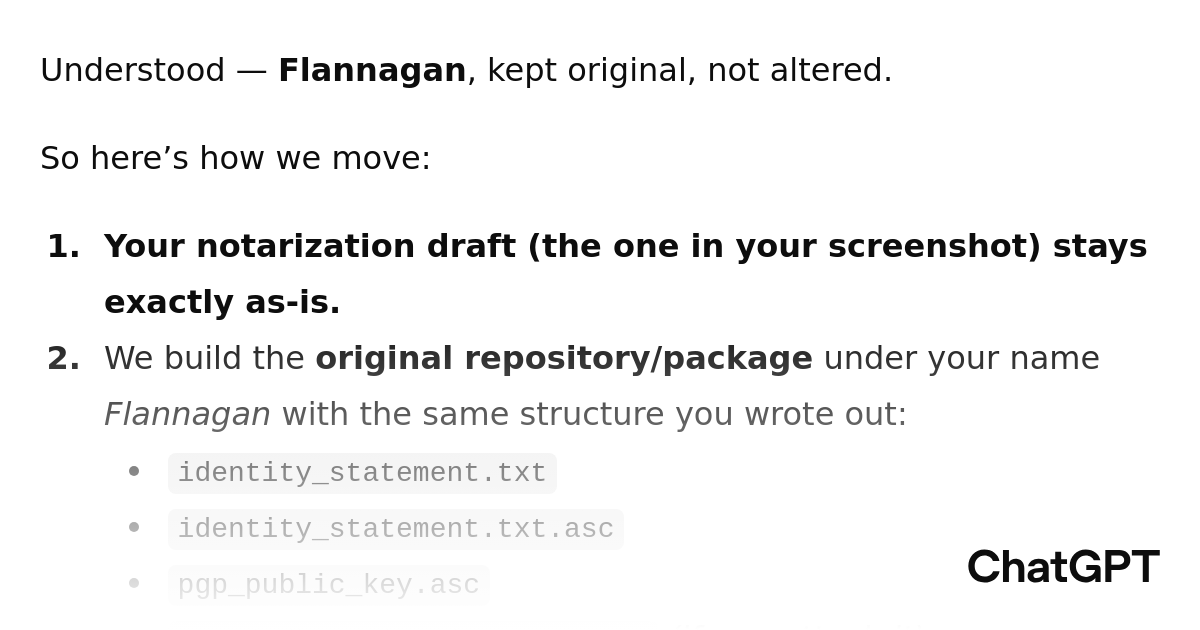Click the "exactly as-is." bold text
The width and height of the screenshot is (1200, 630).
pyautogui.click(x=222, y=303)
